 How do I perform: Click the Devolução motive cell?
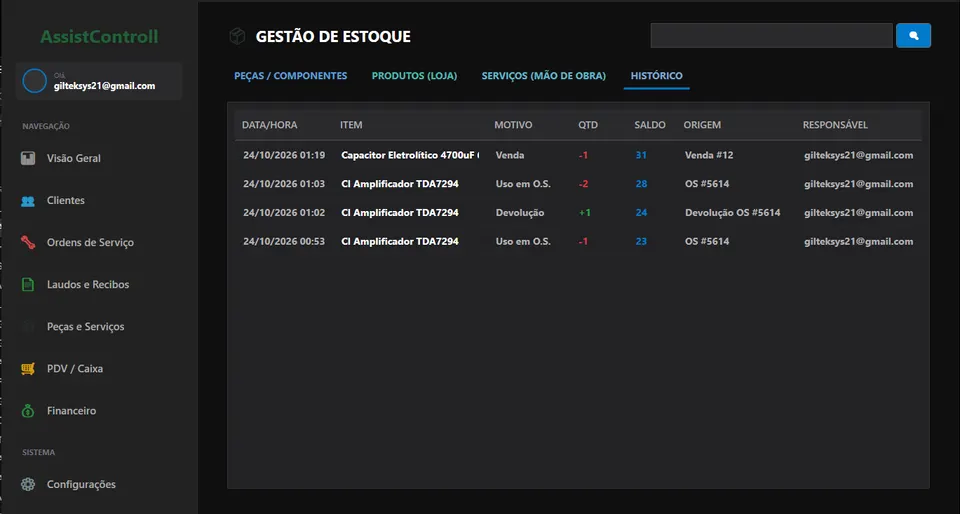(520, 213)
